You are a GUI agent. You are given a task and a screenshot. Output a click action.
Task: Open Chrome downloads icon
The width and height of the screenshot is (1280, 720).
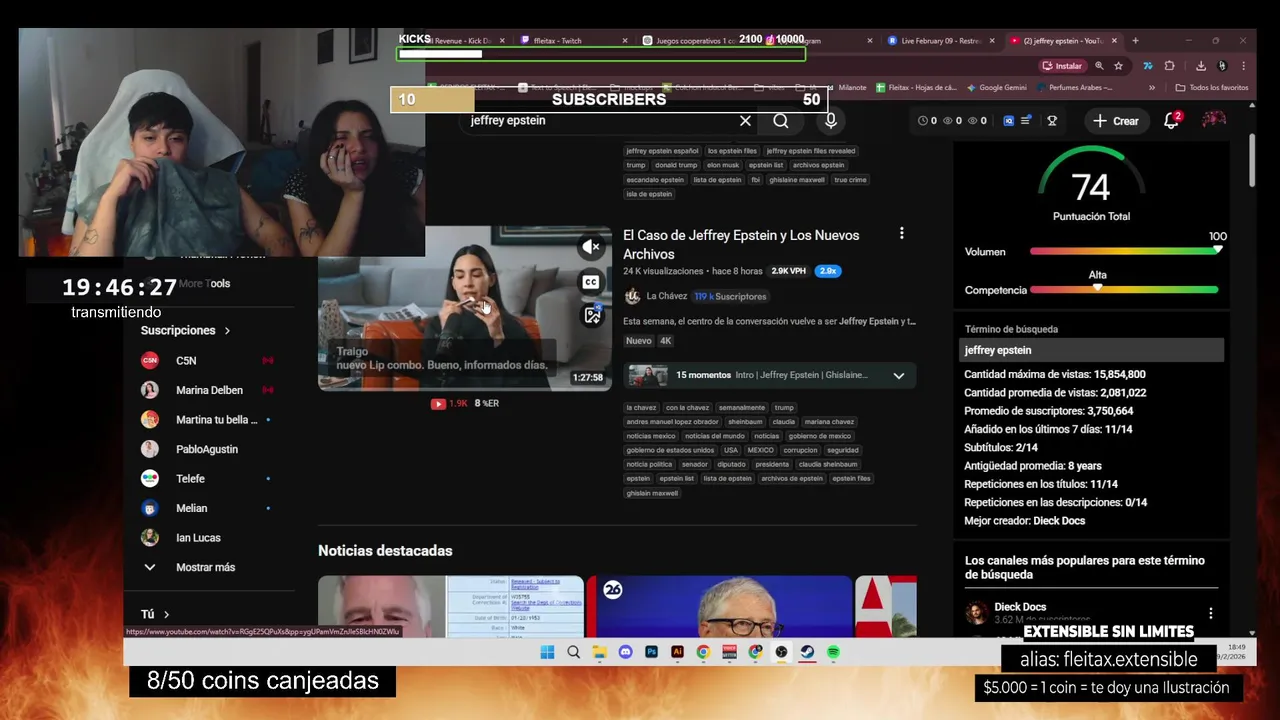tap(1201, 66)
